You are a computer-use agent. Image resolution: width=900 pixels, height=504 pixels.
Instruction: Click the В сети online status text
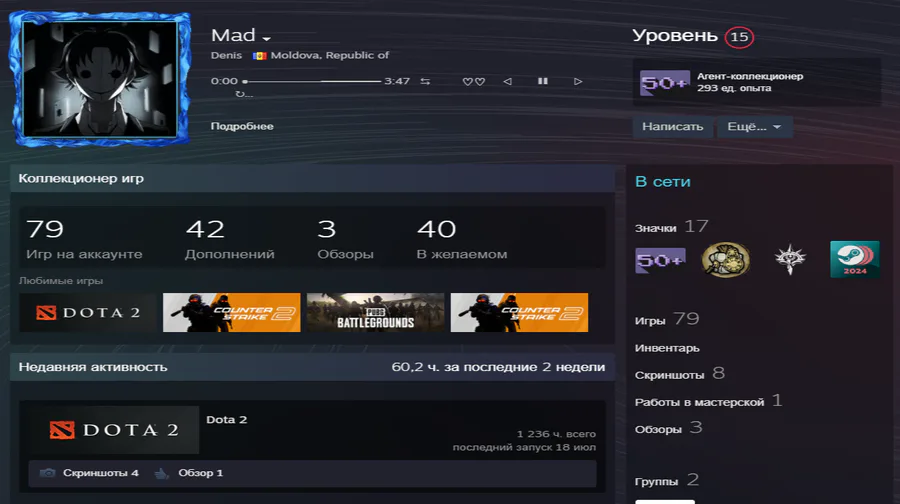click(x=663, y=182)
